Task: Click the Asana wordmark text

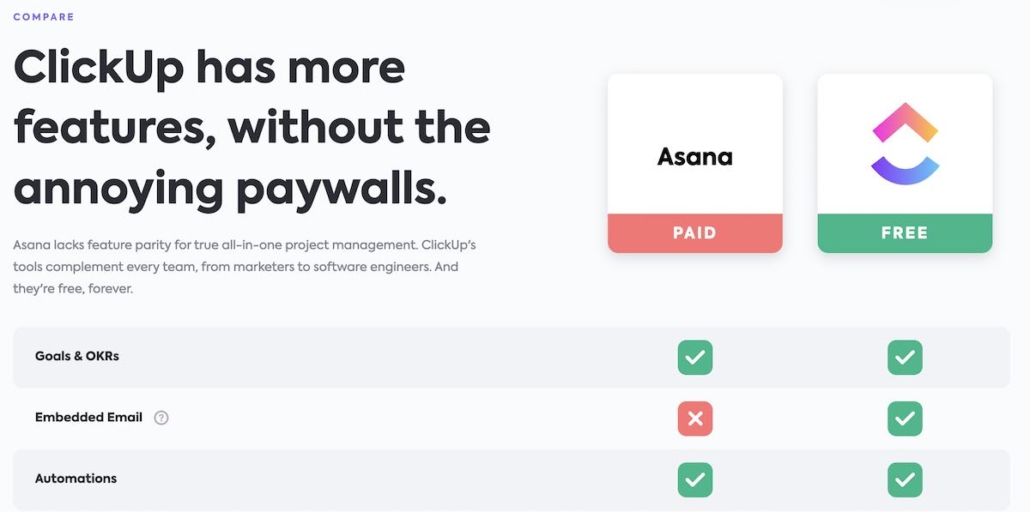Action: click(695, 157)
